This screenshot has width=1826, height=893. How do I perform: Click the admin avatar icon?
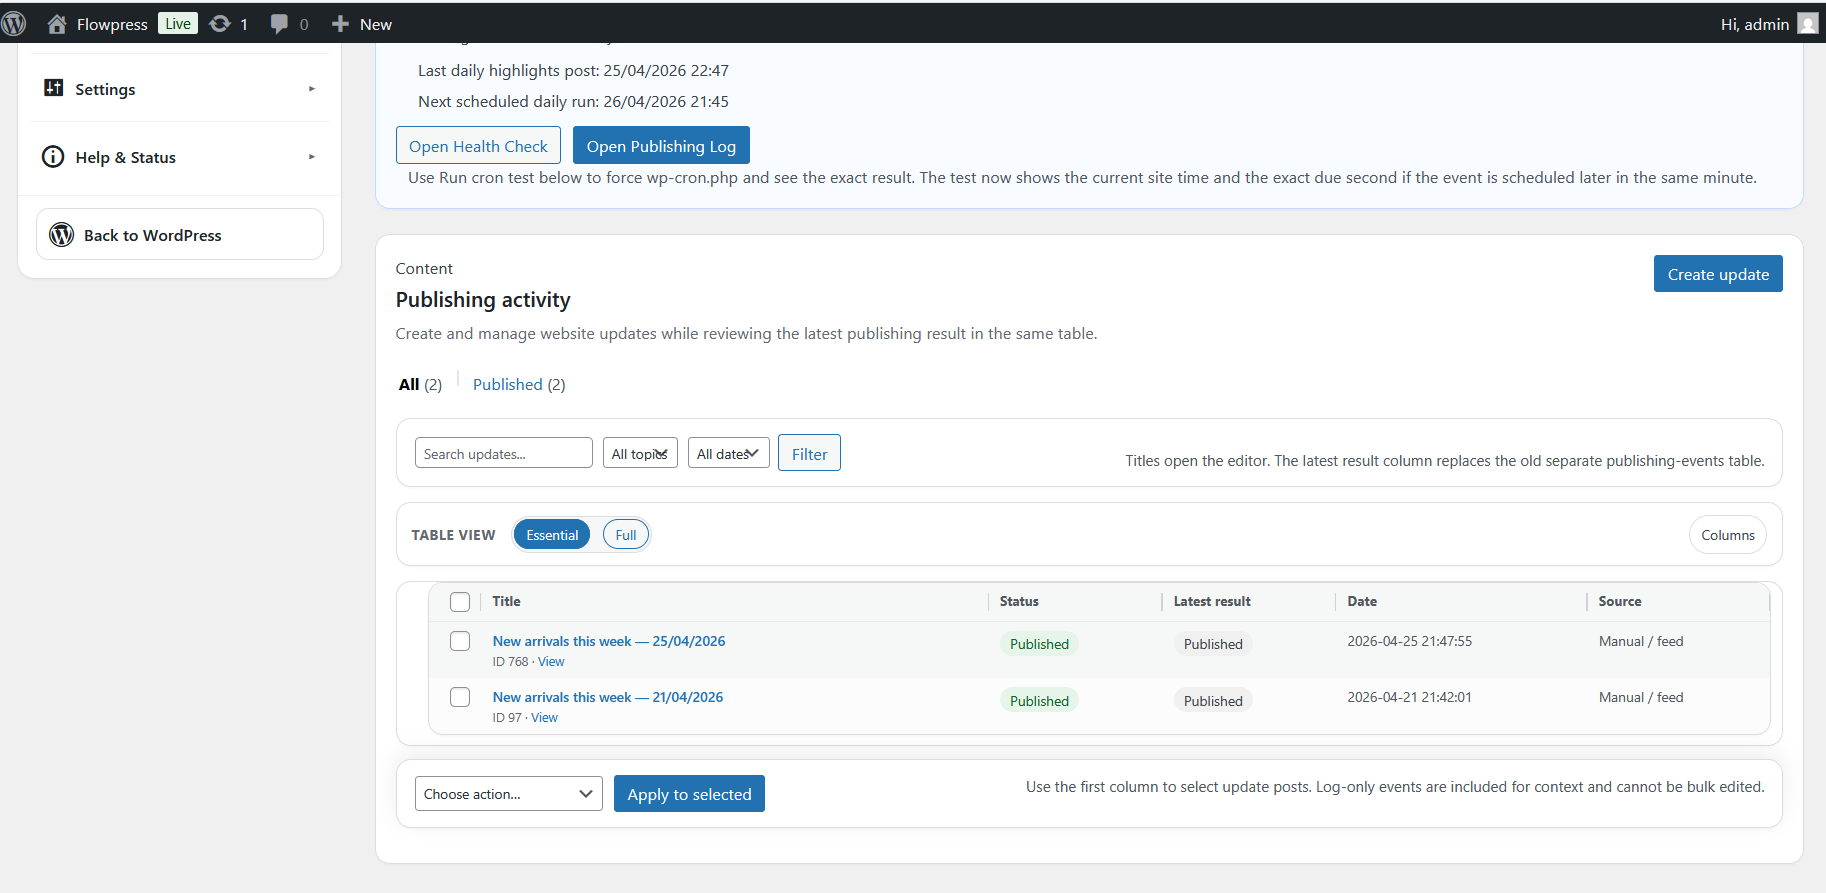(1807, 23)
